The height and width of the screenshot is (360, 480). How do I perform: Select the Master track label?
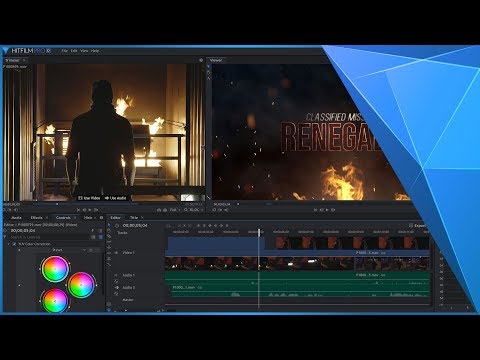[128, 300]
